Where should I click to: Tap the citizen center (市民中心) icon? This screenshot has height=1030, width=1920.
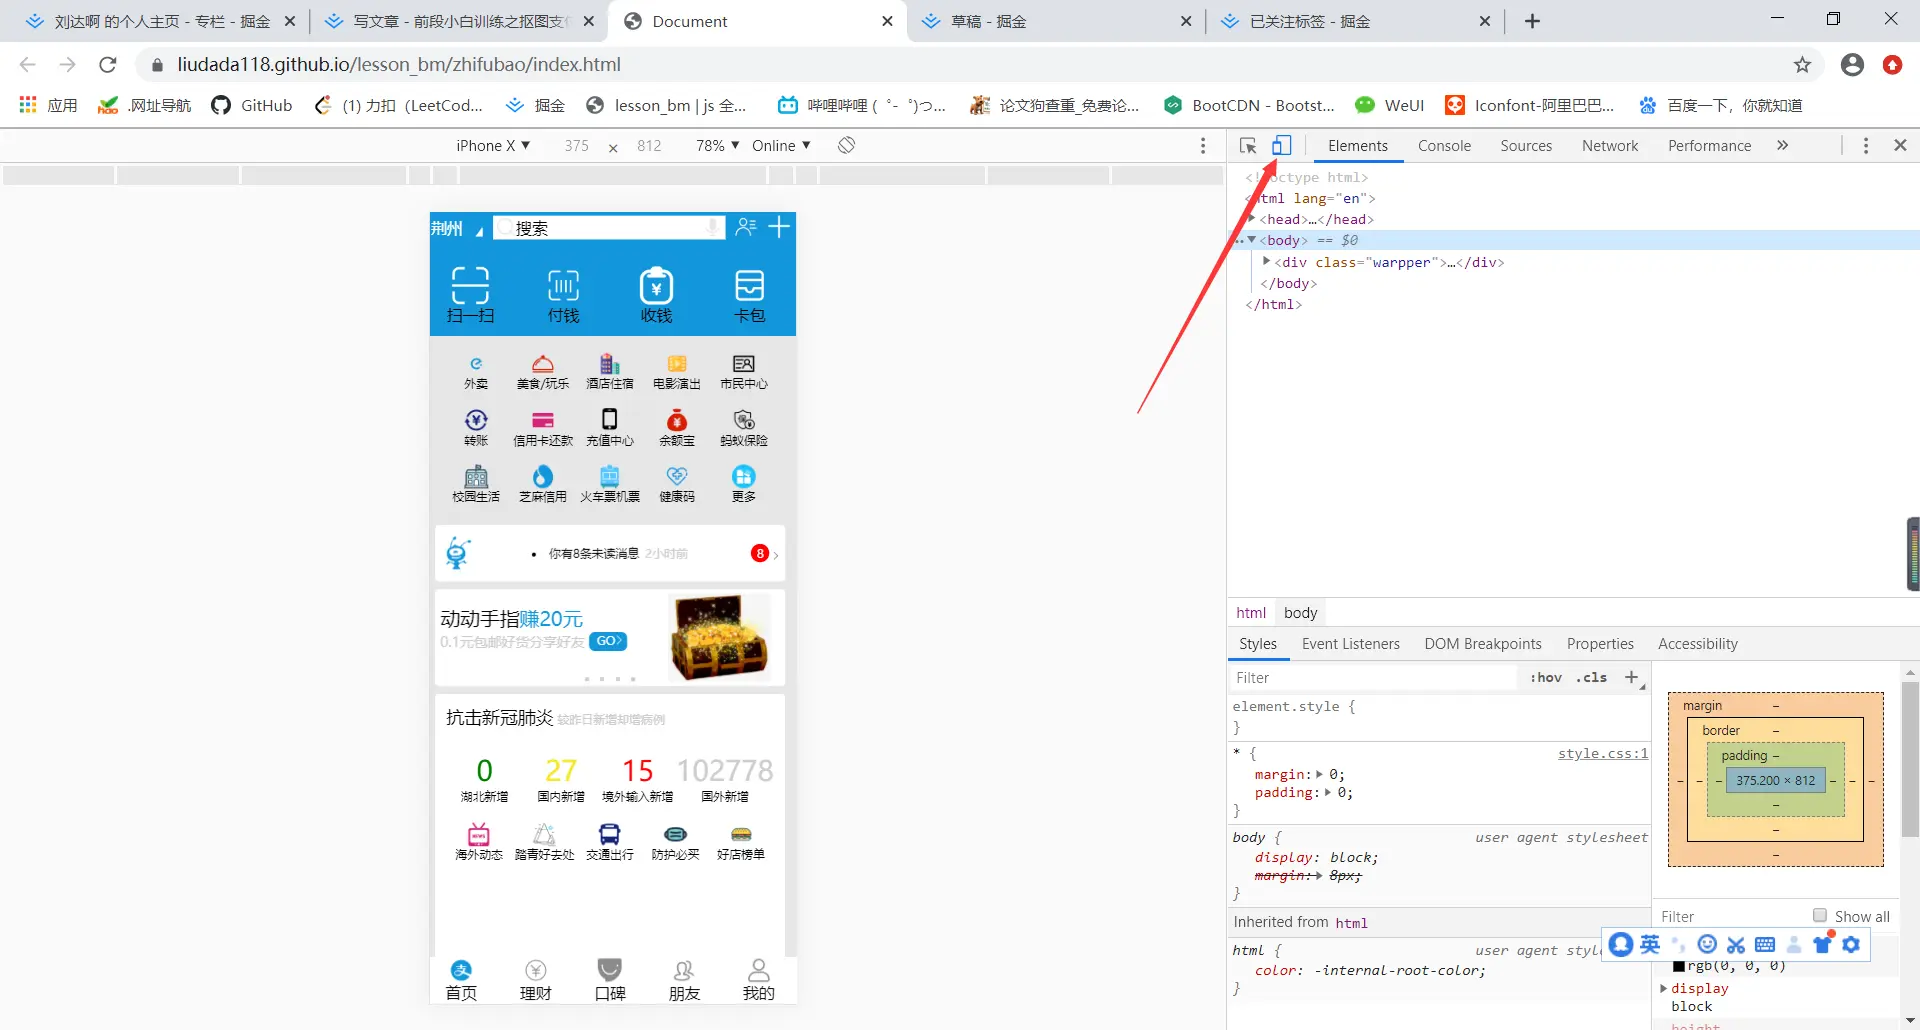click(x=744, y=364)
